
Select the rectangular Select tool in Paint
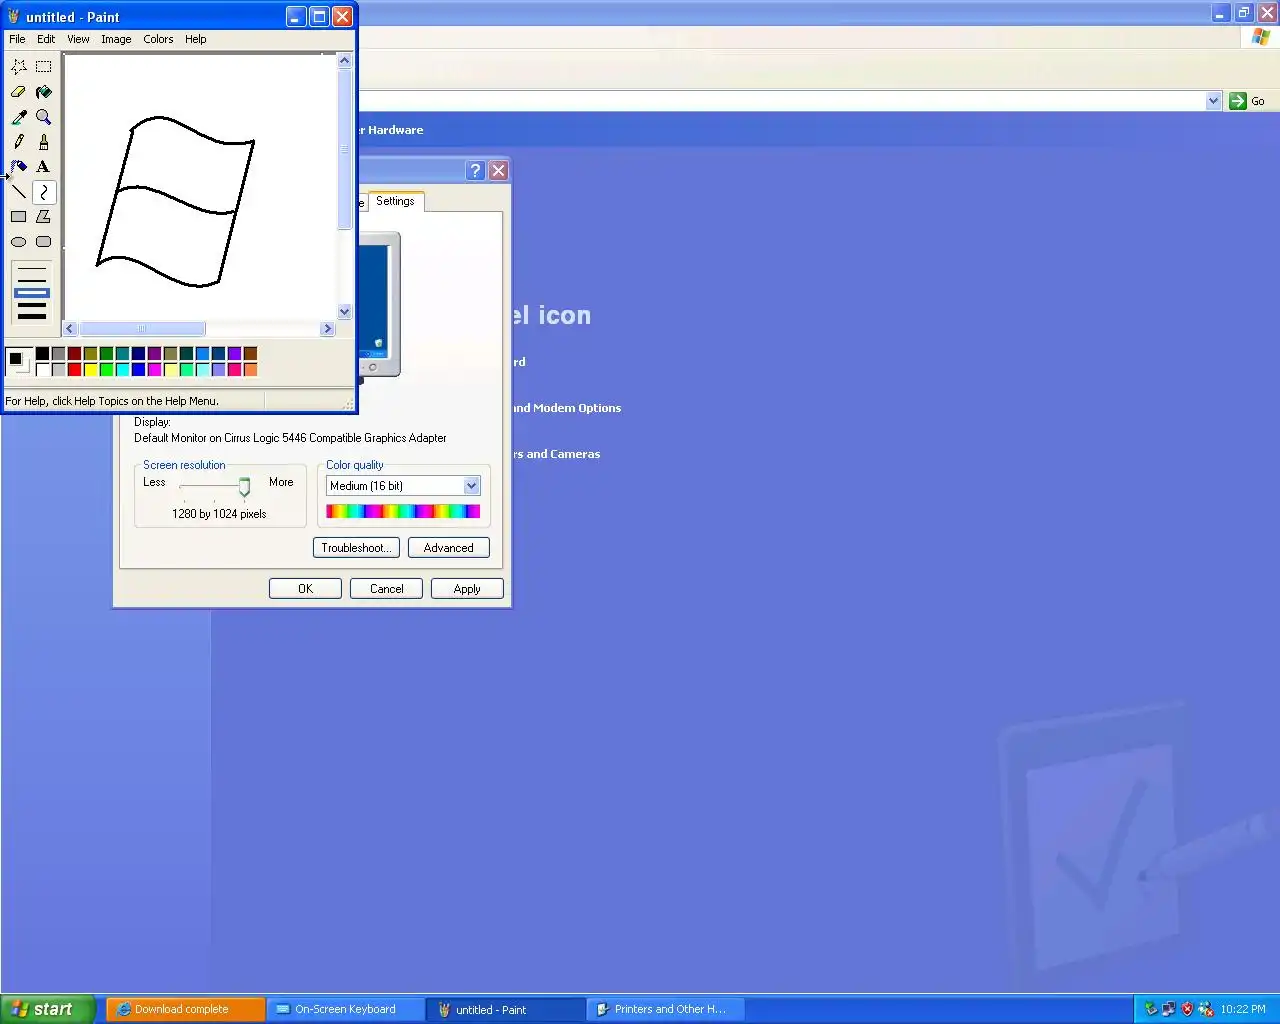pos(44,67)
